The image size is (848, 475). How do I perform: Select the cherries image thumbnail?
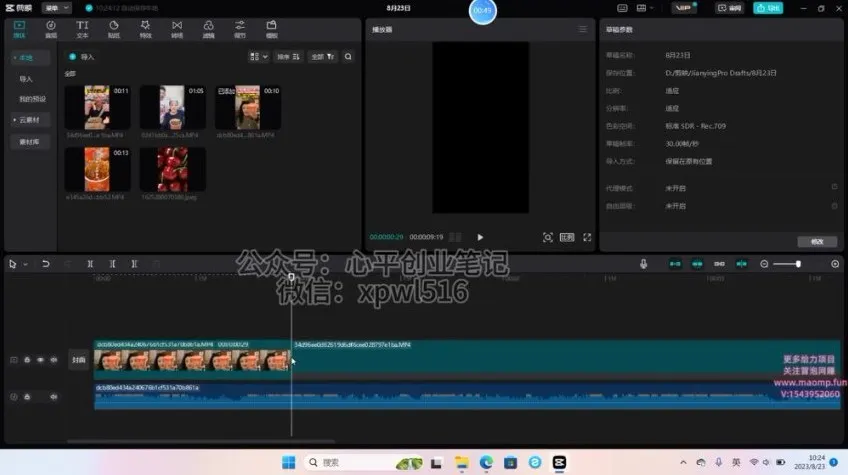coord(172,169)
